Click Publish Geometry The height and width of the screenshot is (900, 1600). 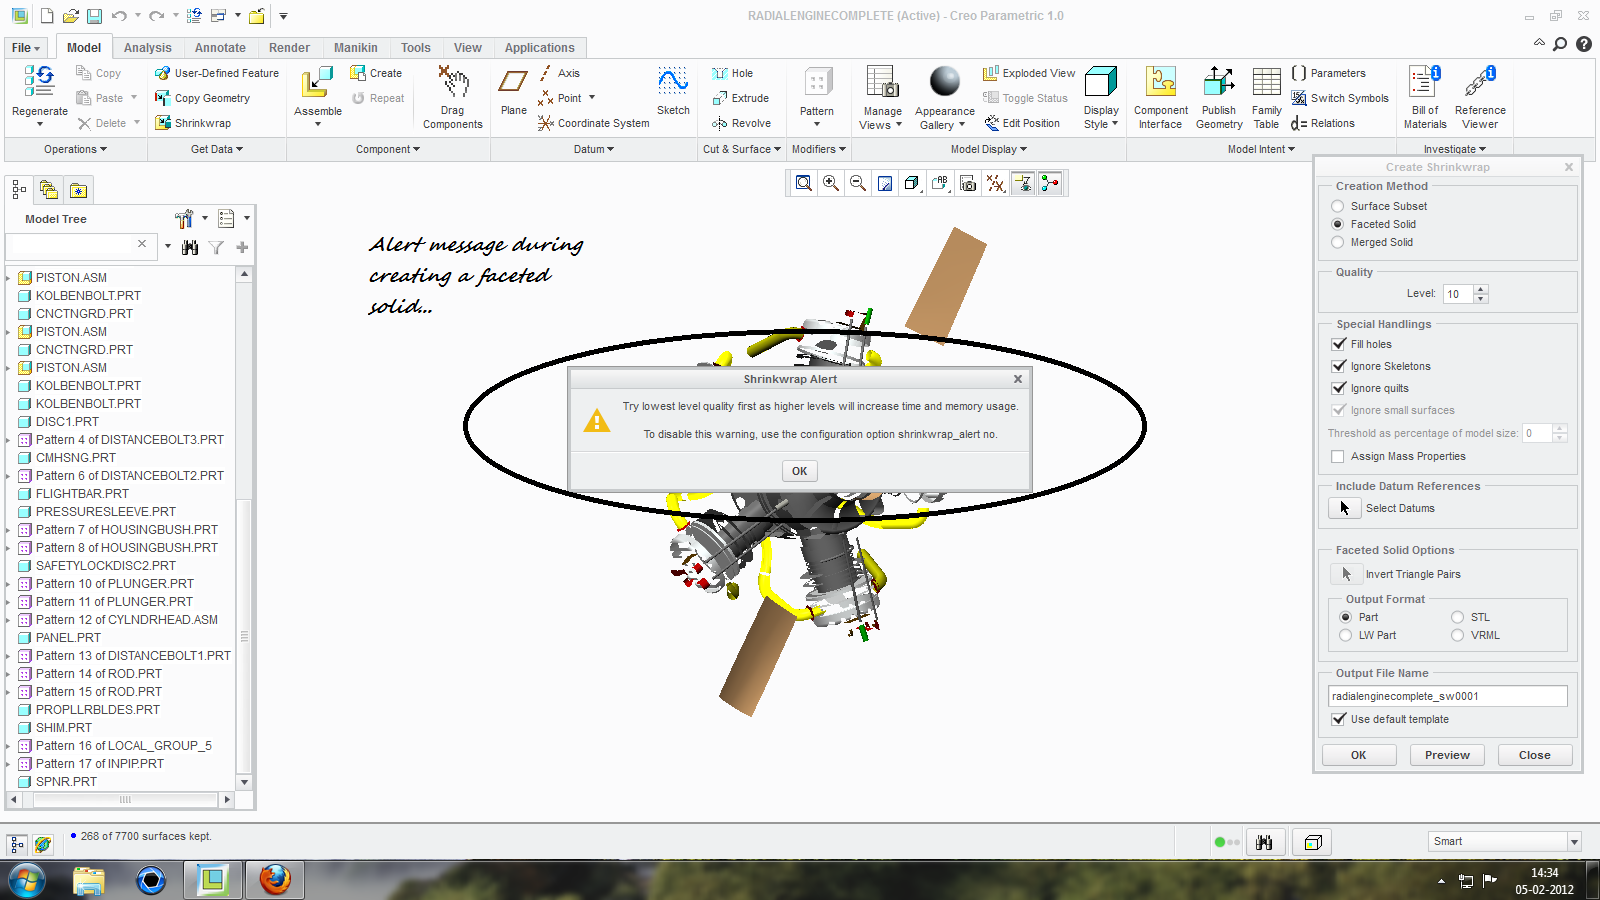pos(1219,97)
